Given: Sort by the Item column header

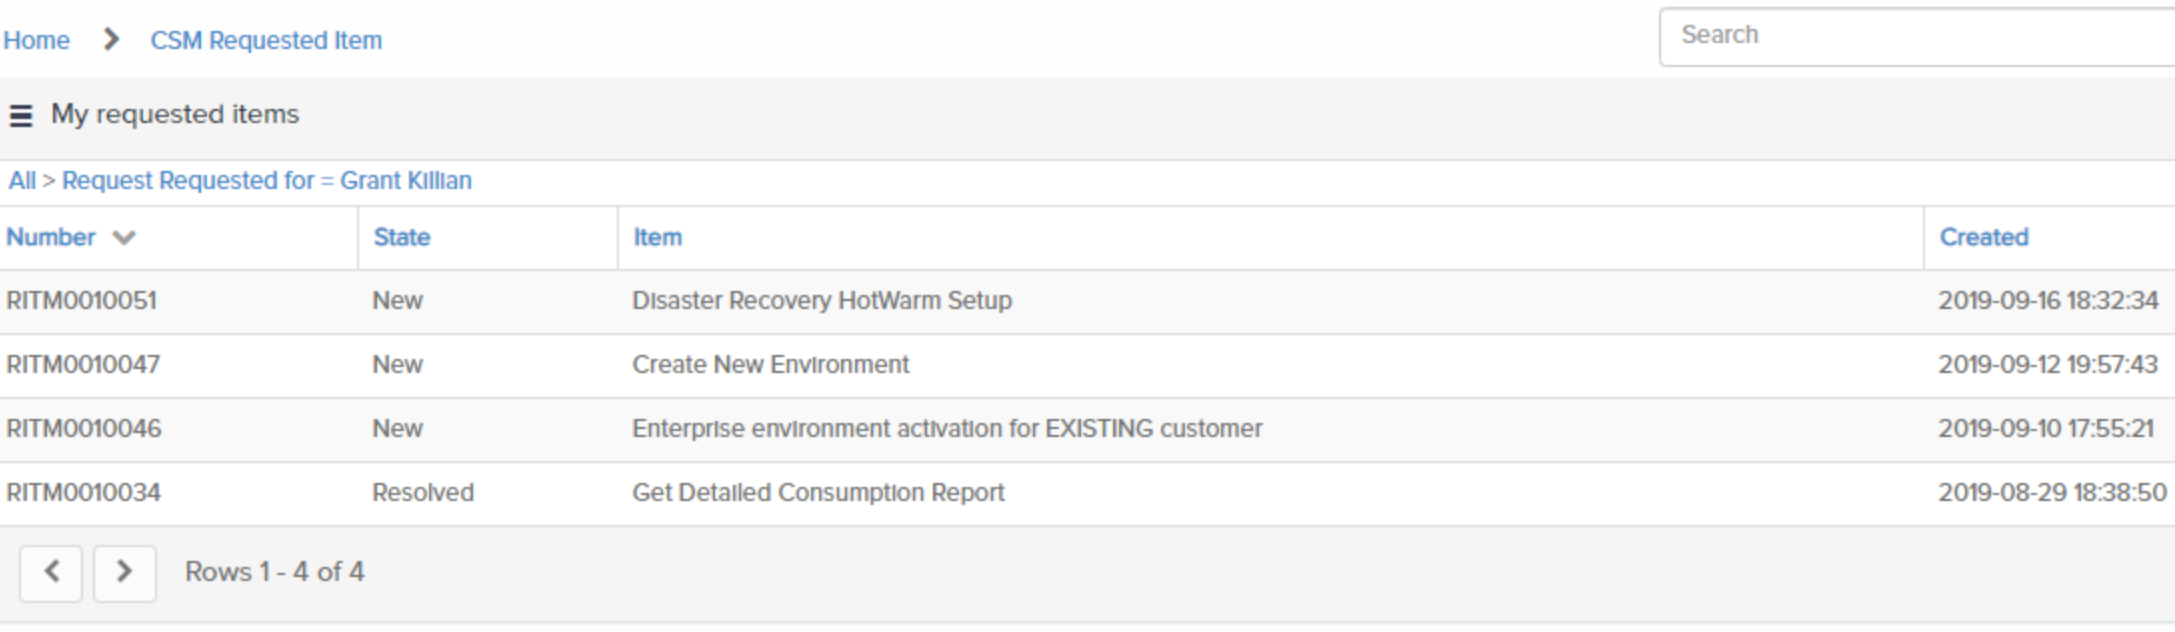Looking at the screenshot, I should 657,238.
